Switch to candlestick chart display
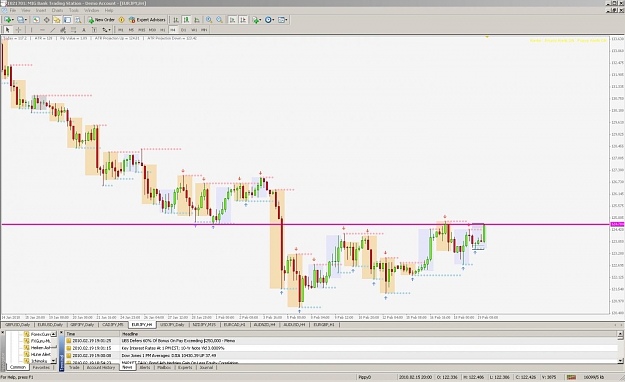 (x=186, y=20)
